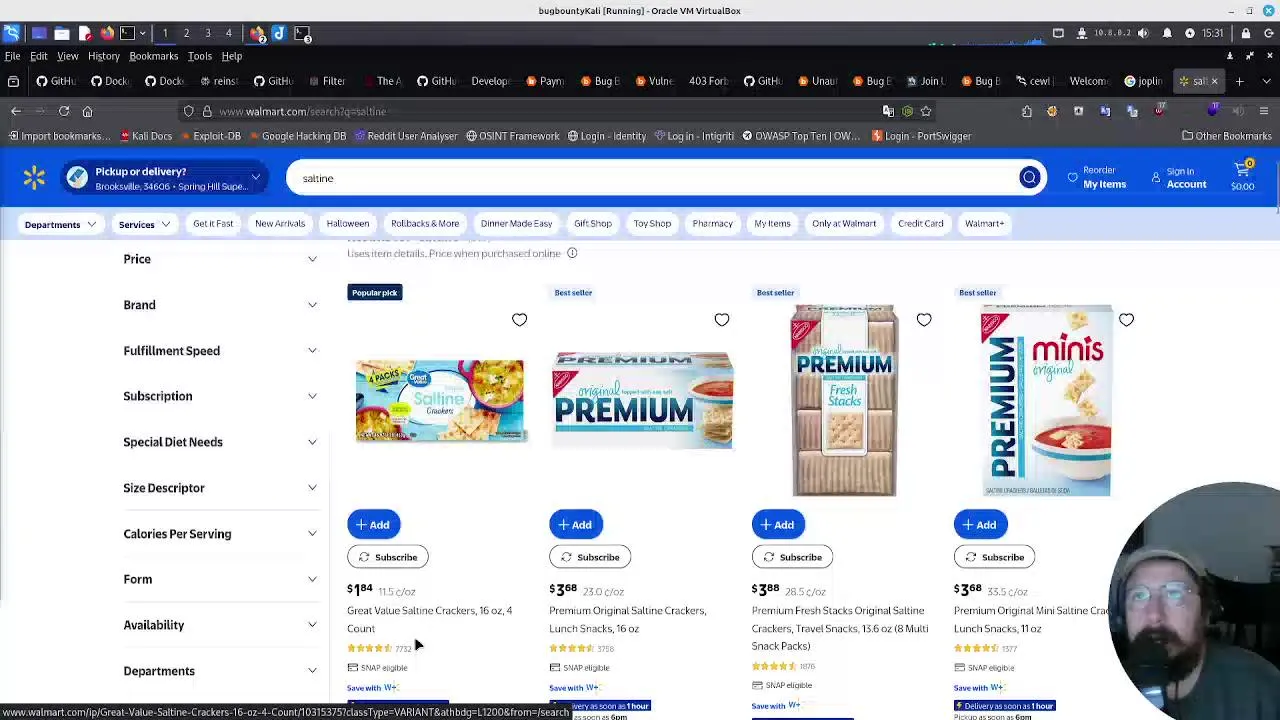1280x720 pixels.
Task: Open the Bookmarks menu
Action: coord(153,56)
